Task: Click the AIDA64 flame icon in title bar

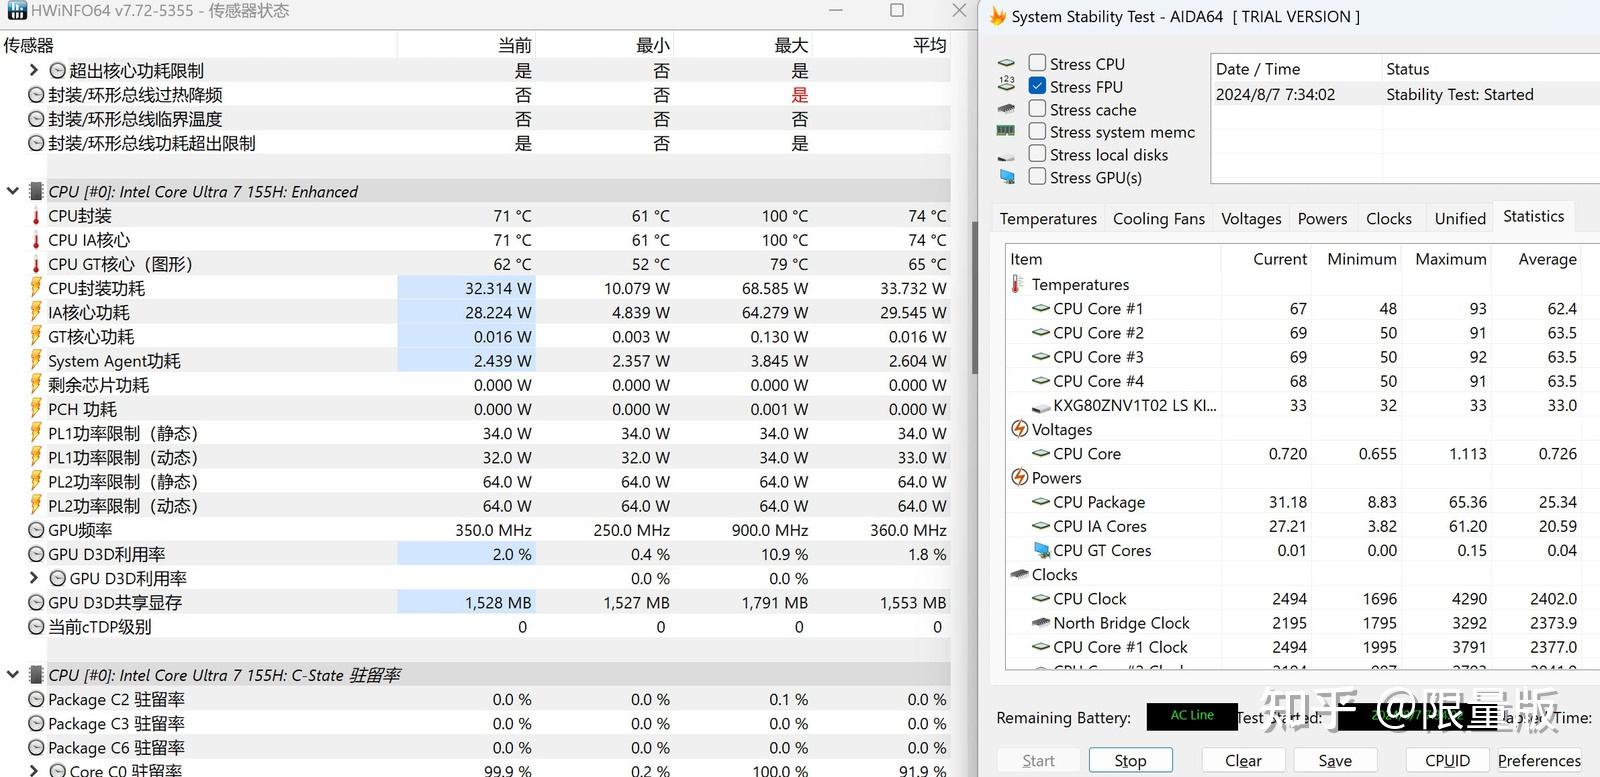Action: [997, 17]
